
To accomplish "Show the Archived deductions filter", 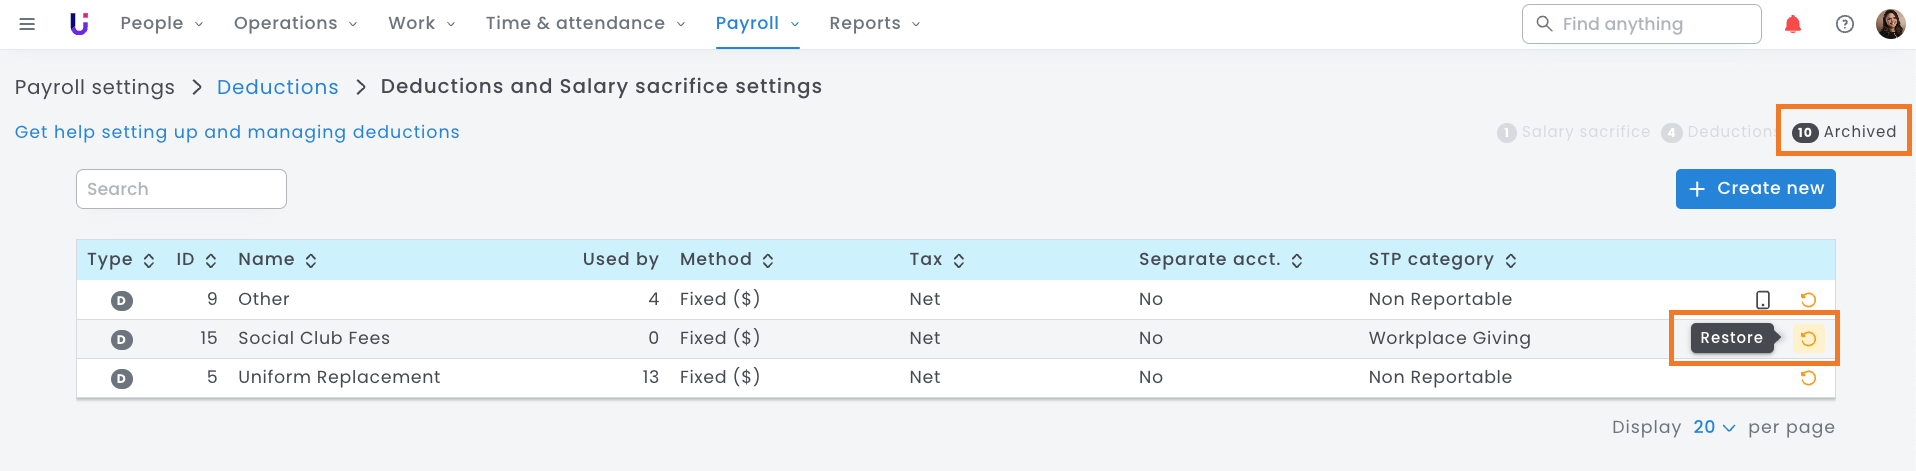I will (1844, 132).
